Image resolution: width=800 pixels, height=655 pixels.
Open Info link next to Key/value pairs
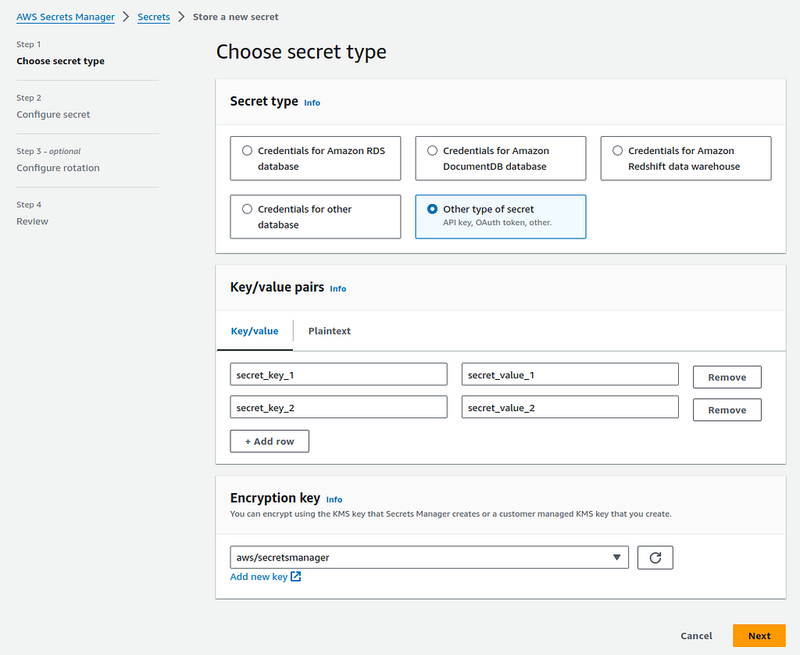[x=338, y=289]
